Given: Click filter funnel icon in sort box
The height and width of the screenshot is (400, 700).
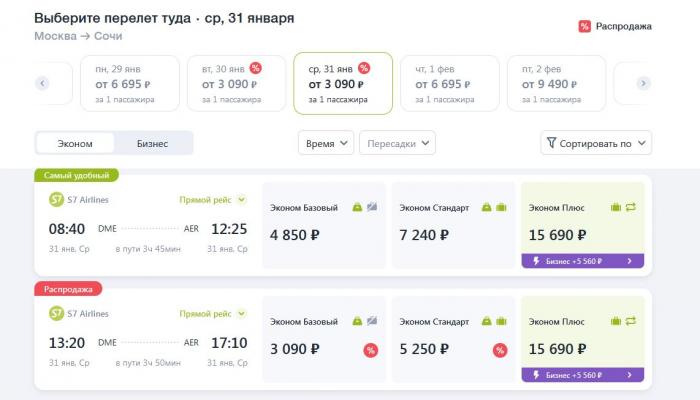Looking at the screenshot, I should coord(551,143).
